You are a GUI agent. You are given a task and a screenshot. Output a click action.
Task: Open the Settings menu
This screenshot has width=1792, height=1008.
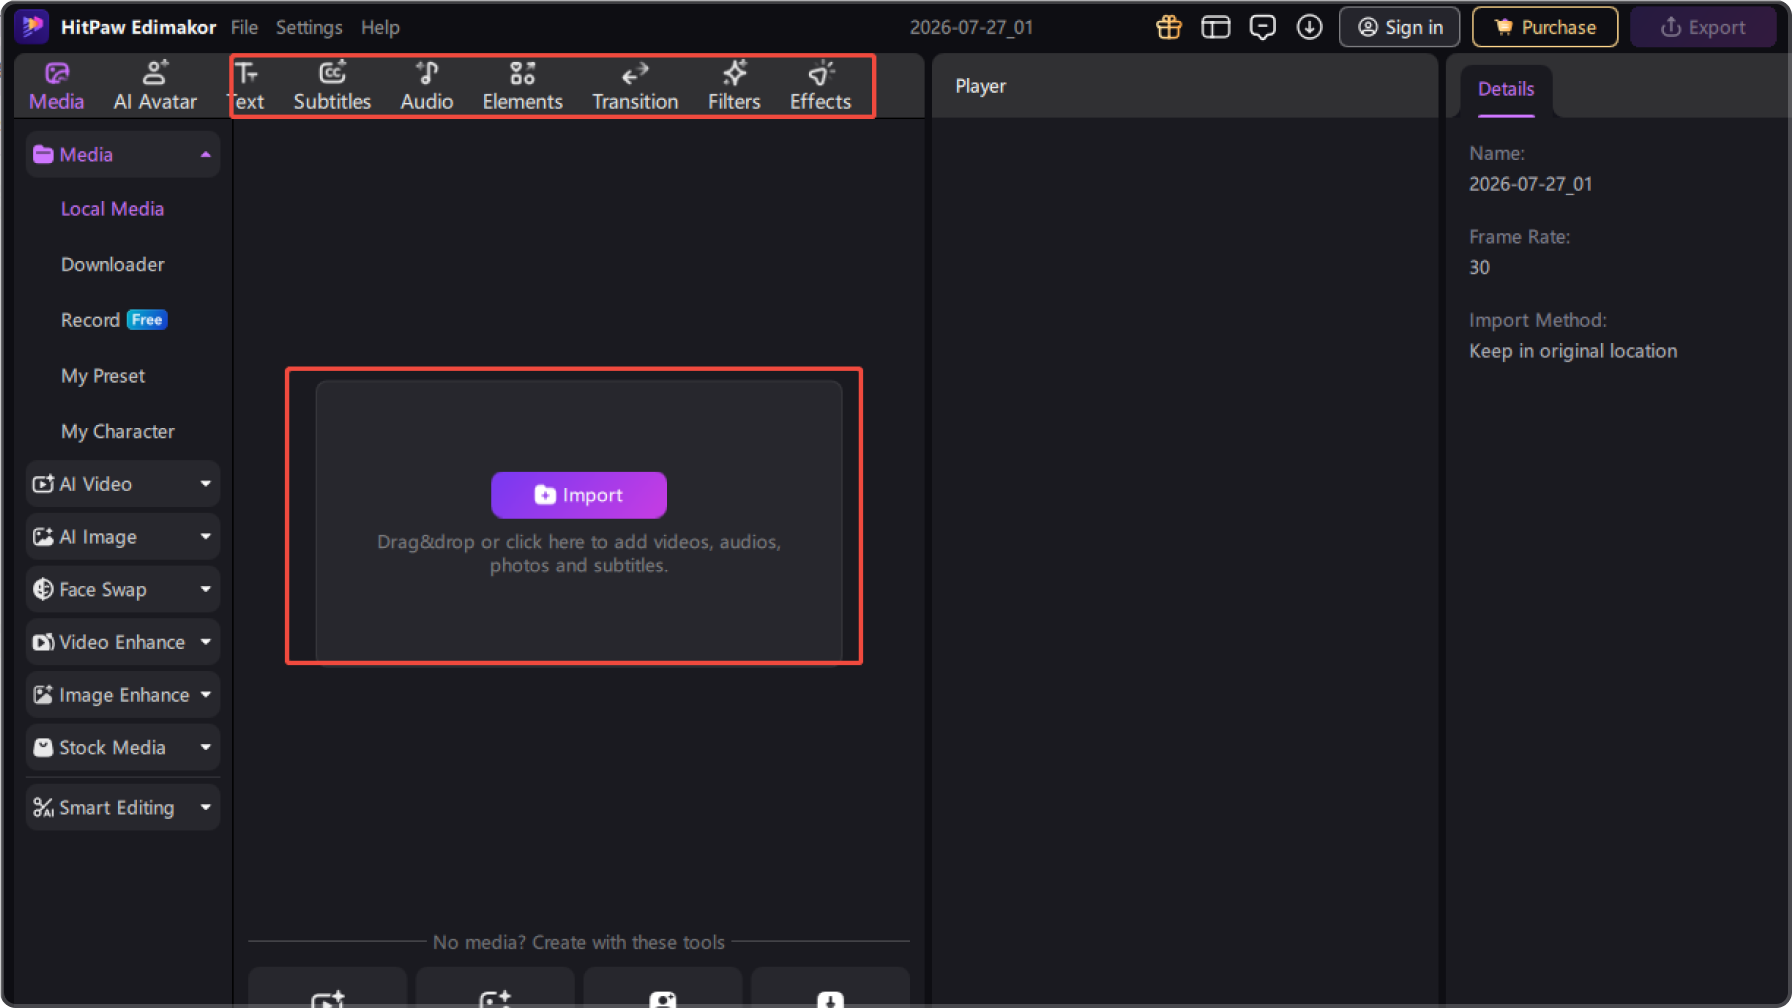click(x=309, y=27)
